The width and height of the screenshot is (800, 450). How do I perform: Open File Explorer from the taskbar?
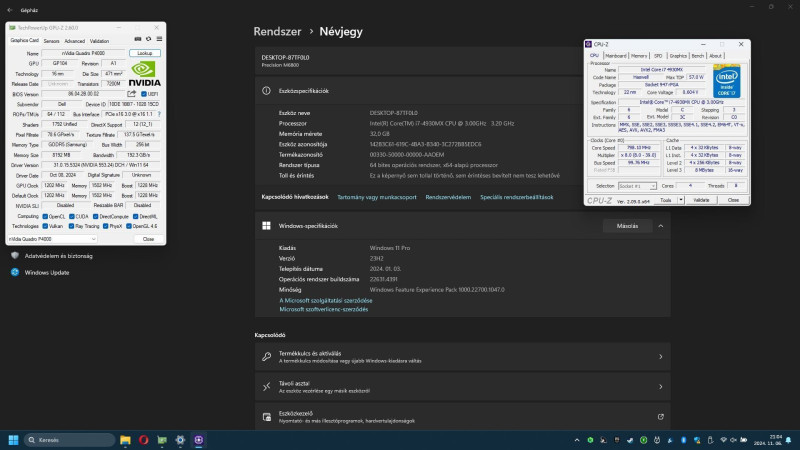point(125,440)
